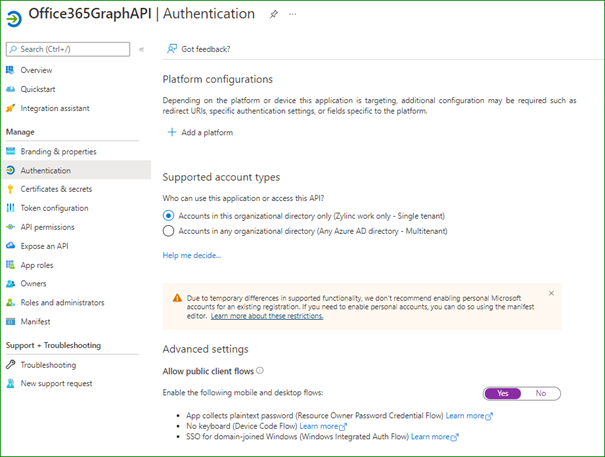Open Learn more for Resource Owner Password Flow
Screen dimensions: 605x457
(x=469, y=416)
